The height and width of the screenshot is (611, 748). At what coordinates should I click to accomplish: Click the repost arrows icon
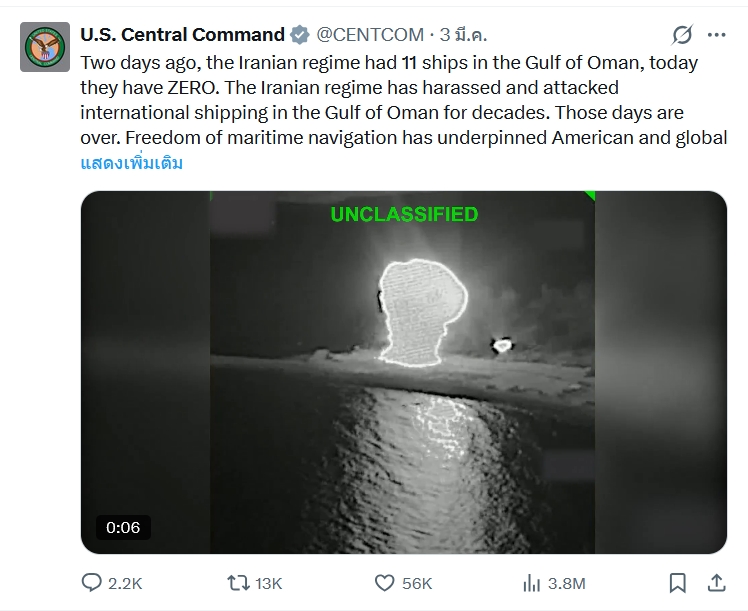coord(238,582)
